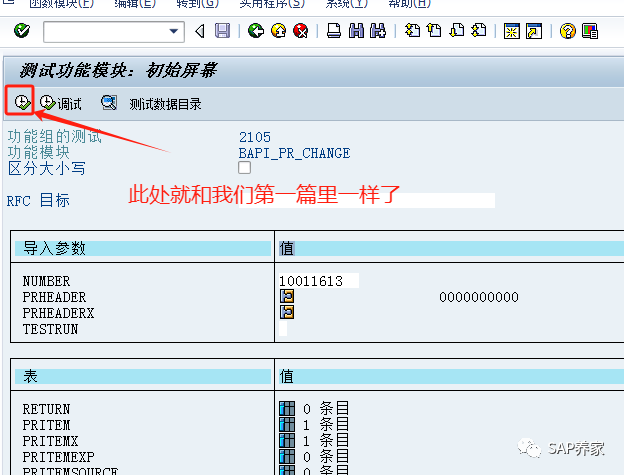Image resolution: width=624 pixels, height=475 pixels.
Task: Go to First Page icon
Action: click(412, 31)
